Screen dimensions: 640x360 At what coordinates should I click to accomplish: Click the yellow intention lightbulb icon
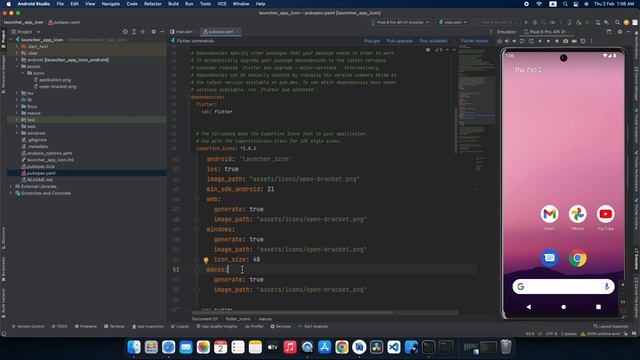pyautogui.click(x=206, y=260)
